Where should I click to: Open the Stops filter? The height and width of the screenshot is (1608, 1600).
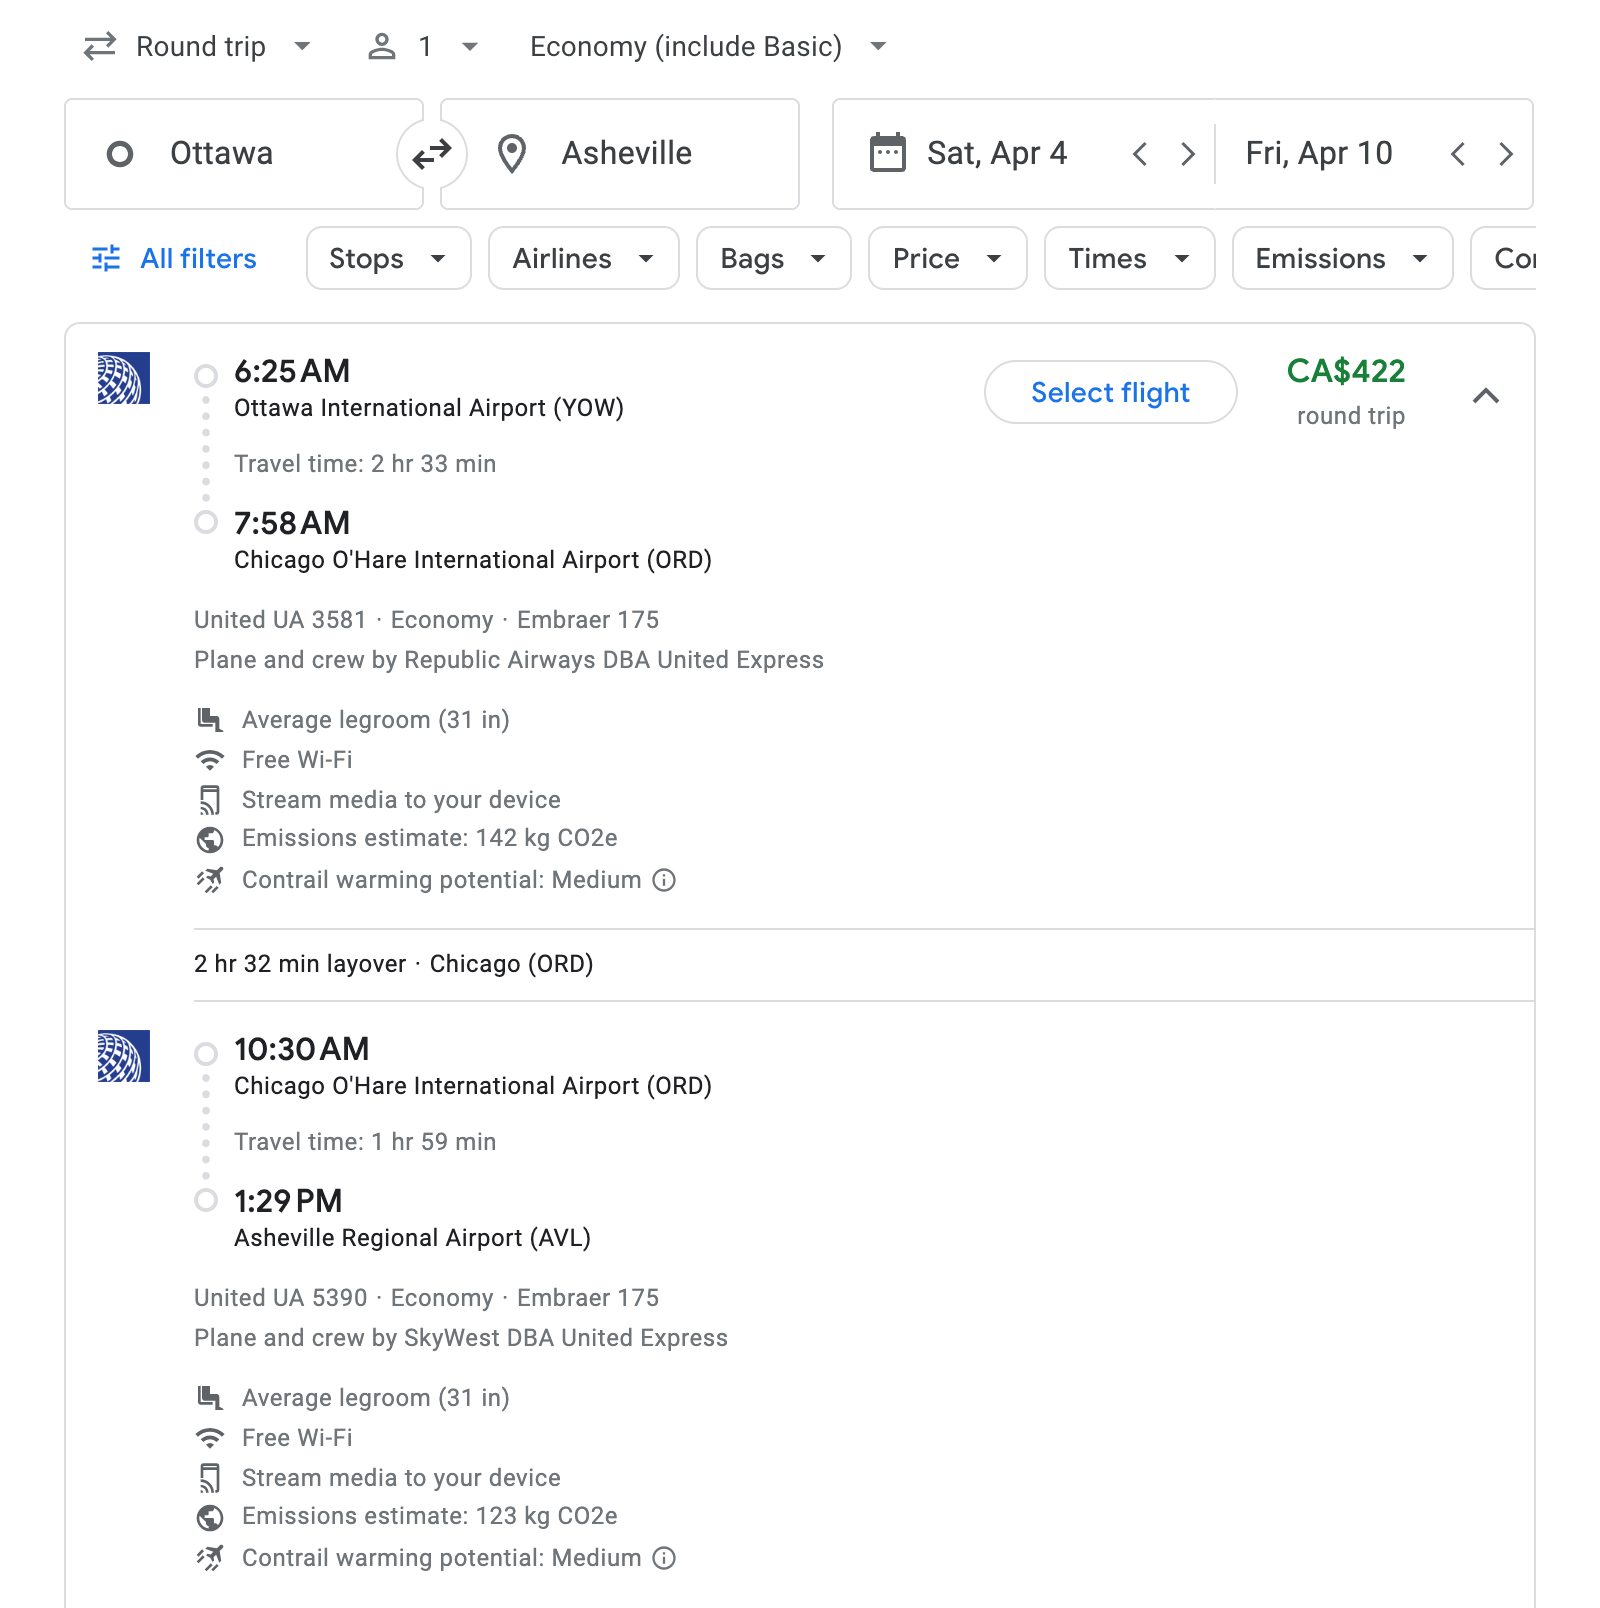(388, 259)
